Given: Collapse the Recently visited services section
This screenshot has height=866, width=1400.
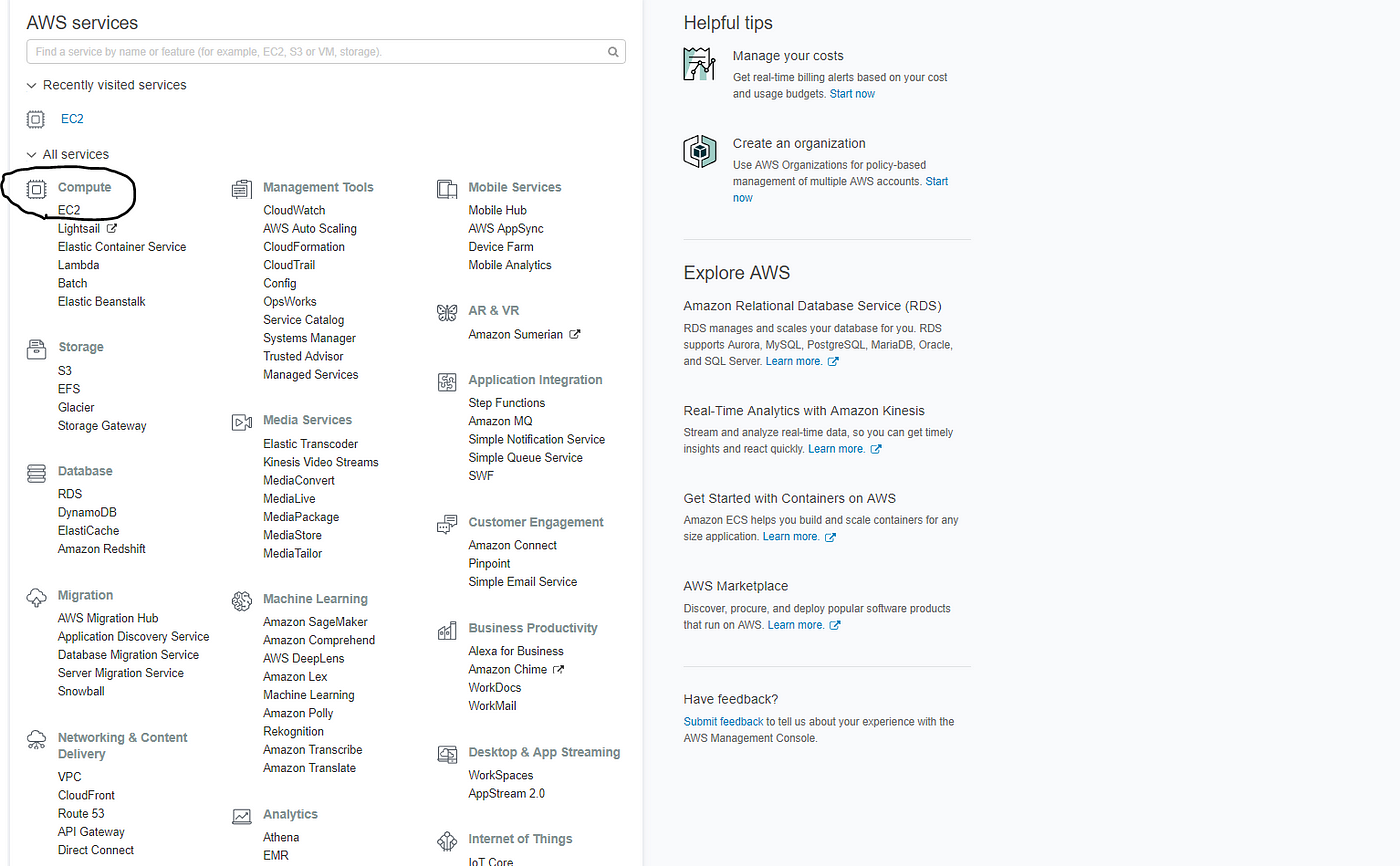Looking at the screenshot, I should coord(32,86).
